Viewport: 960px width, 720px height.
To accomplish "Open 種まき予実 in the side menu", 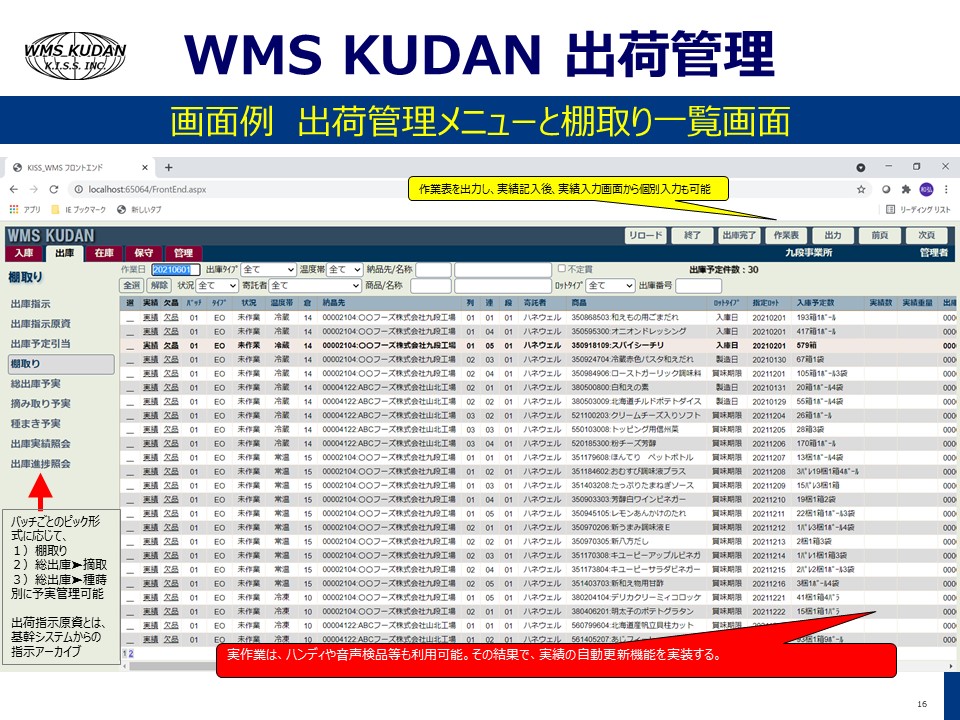I will (x=36, y=424).
